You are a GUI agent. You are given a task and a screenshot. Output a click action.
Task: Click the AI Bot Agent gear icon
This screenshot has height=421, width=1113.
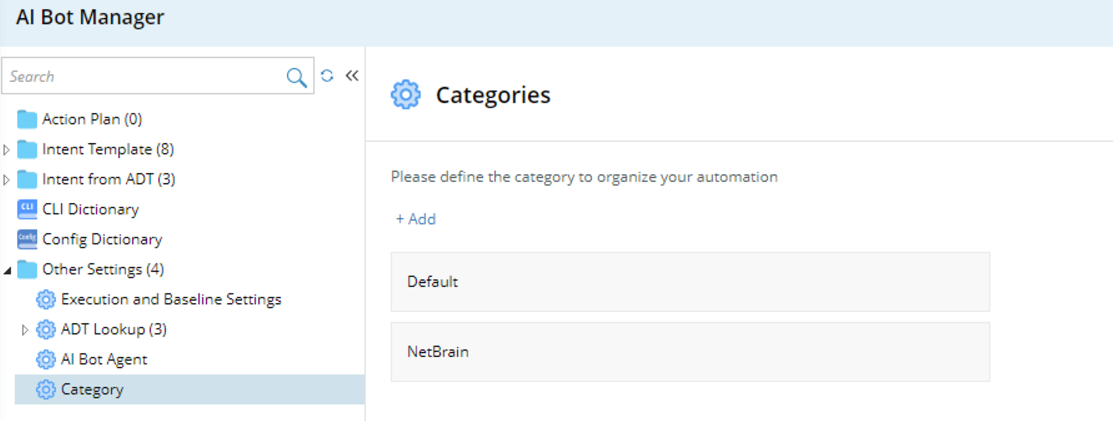tap(46, 359)
